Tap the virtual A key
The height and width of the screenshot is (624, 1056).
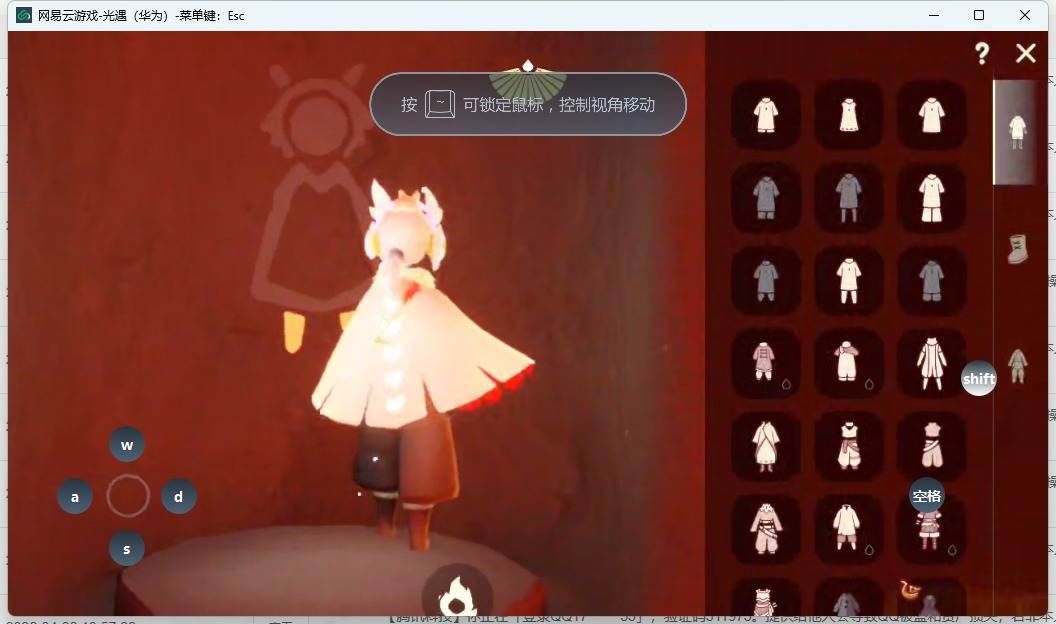coord(75,497)
